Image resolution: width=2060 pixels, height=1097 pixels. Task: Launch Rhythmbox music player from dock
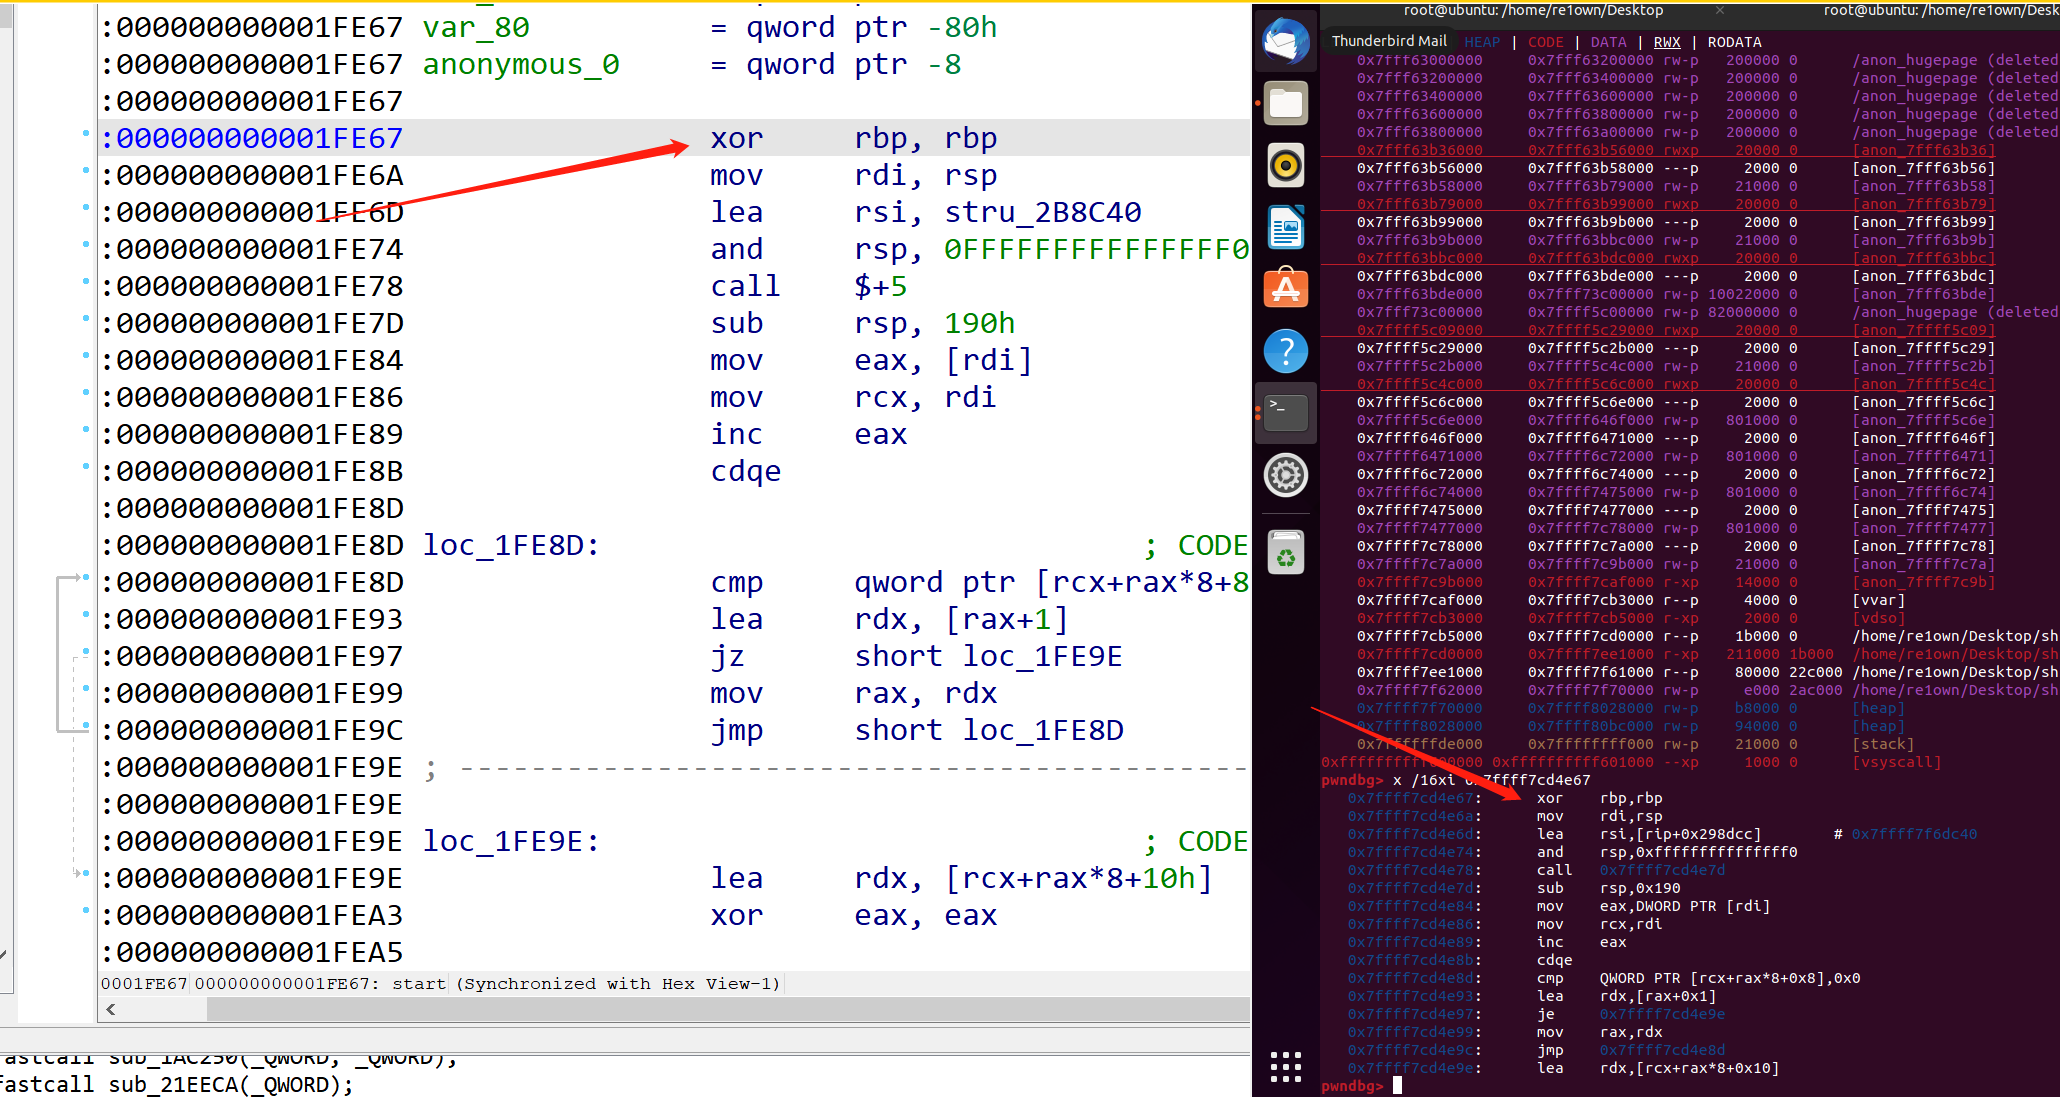(1286, 165)
